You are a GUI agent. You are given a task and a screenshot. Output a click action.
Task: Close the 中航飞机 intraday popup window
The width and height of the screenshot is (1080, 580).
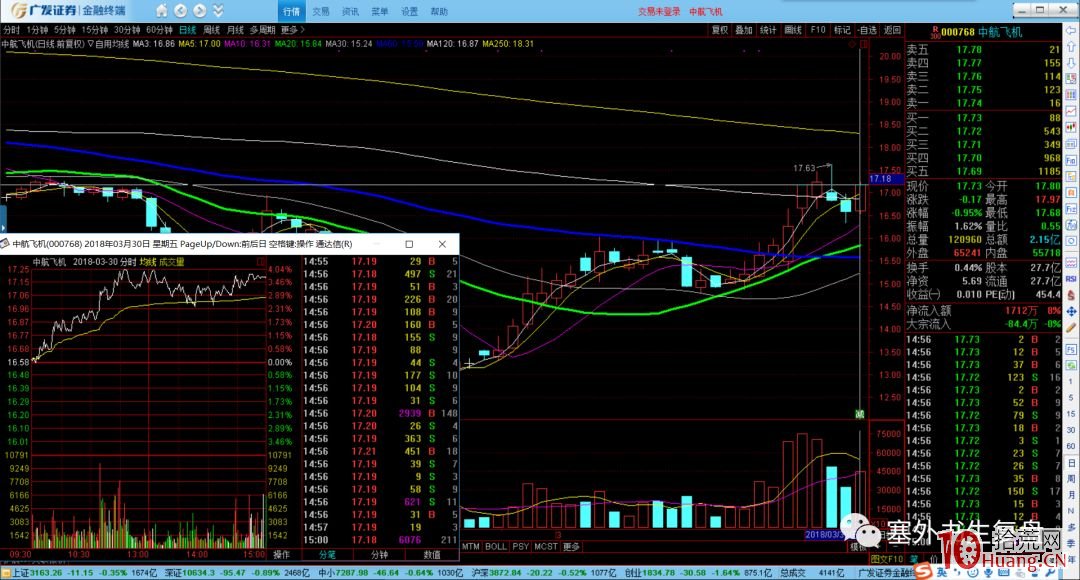coord(442,244)
